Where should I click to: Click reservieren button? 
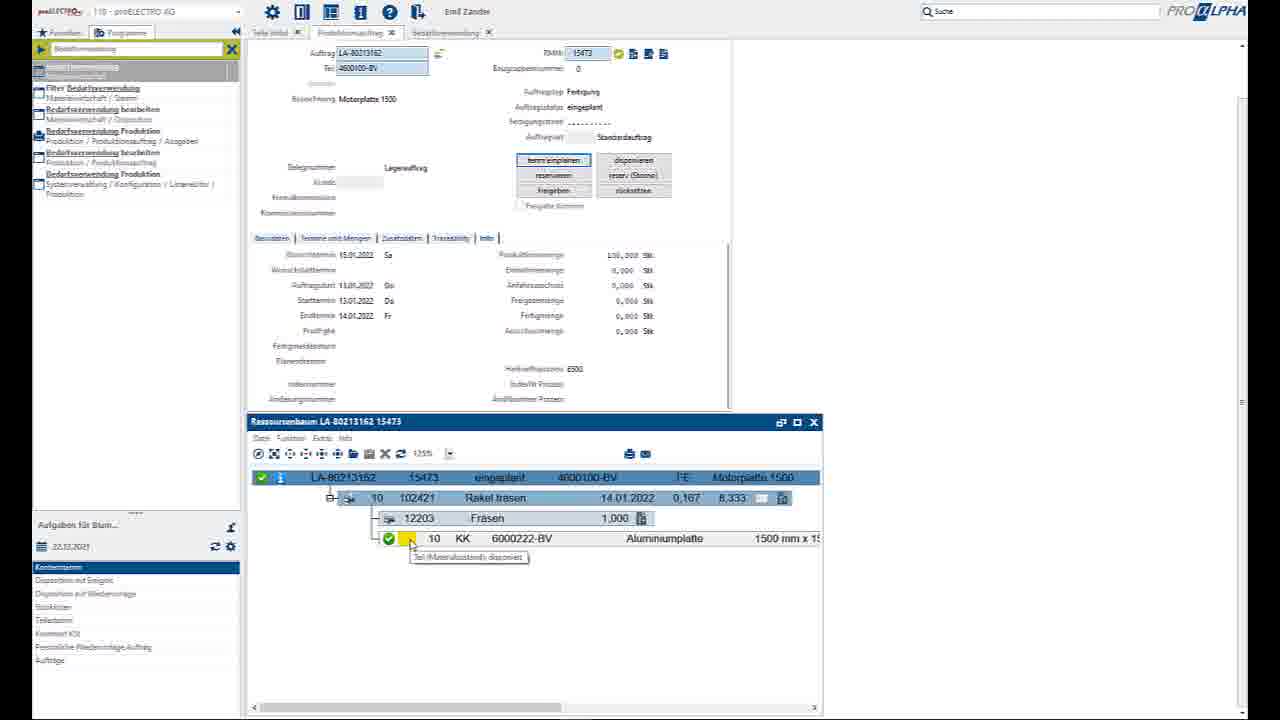(x=554, y=175)
